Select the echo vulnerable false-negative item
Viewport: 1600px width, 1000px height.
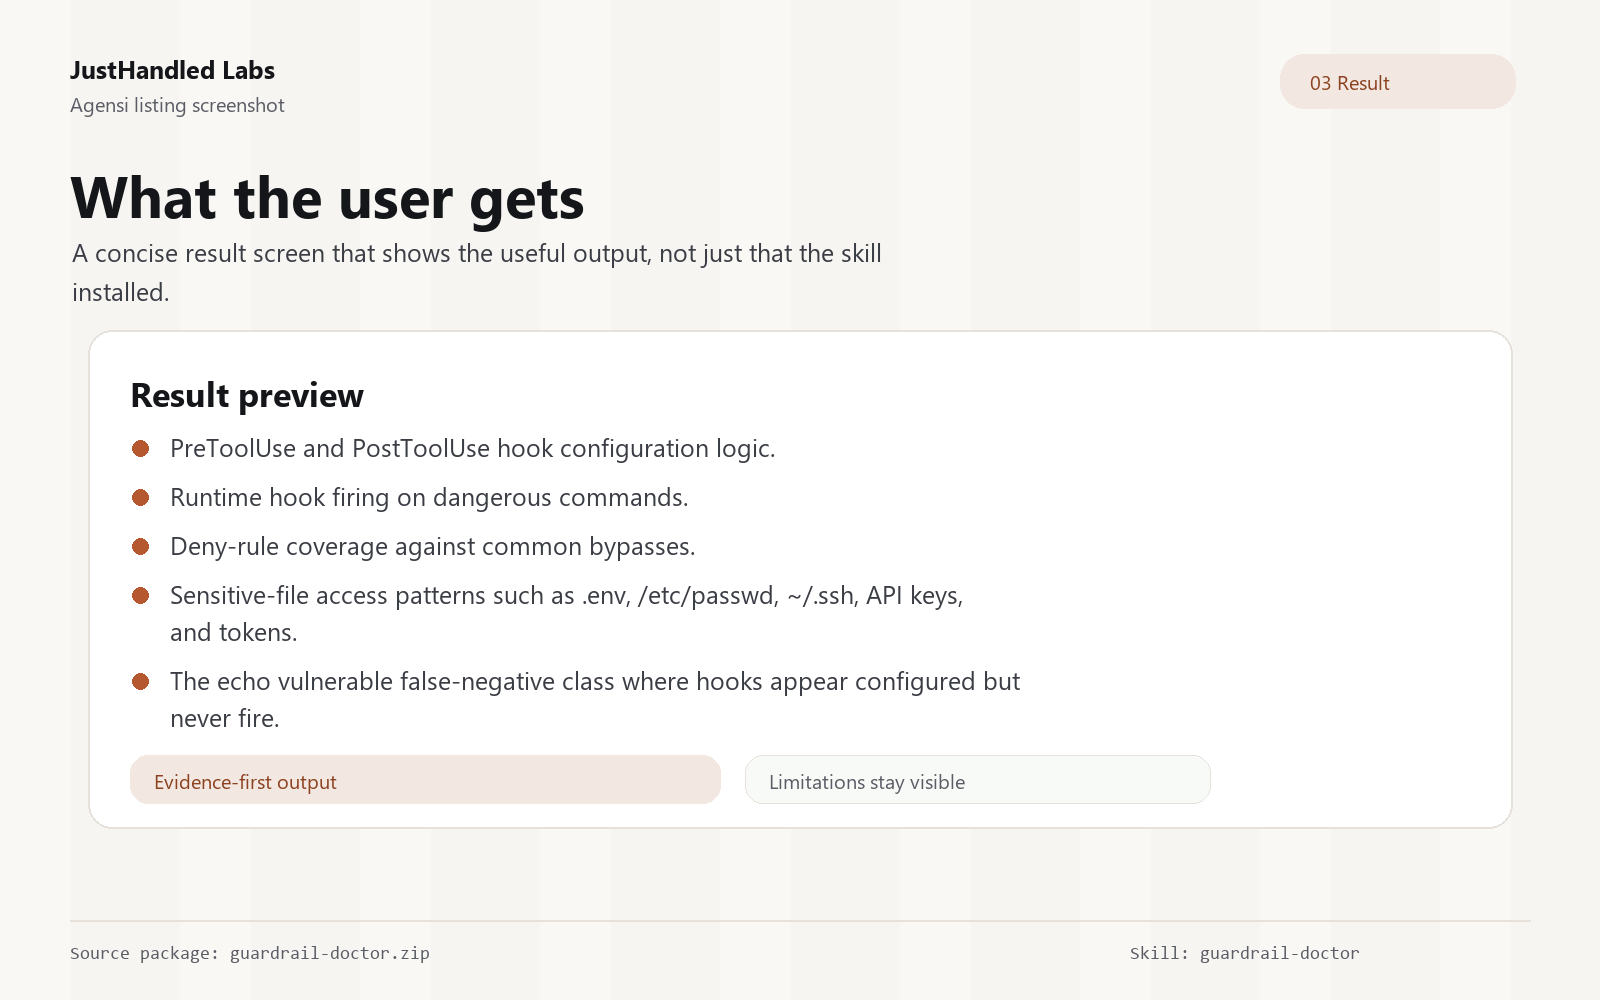tap(595, 700)
